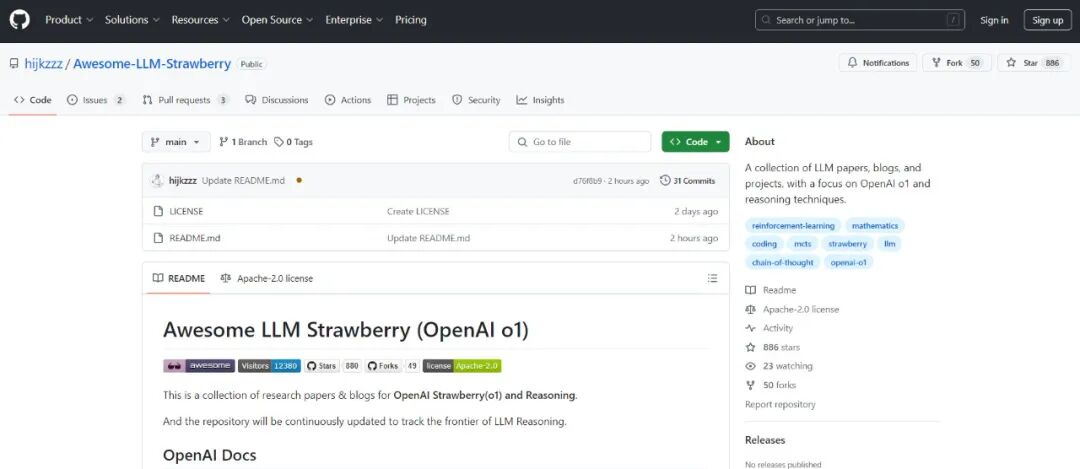
Task: Open the Releases heading link
Action: [x=765, y=440]
